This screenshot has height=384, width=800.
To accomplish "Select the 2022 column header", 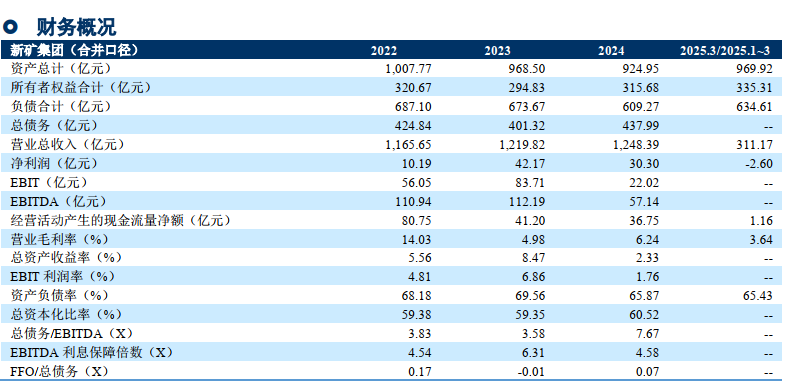I will (384, 50).
